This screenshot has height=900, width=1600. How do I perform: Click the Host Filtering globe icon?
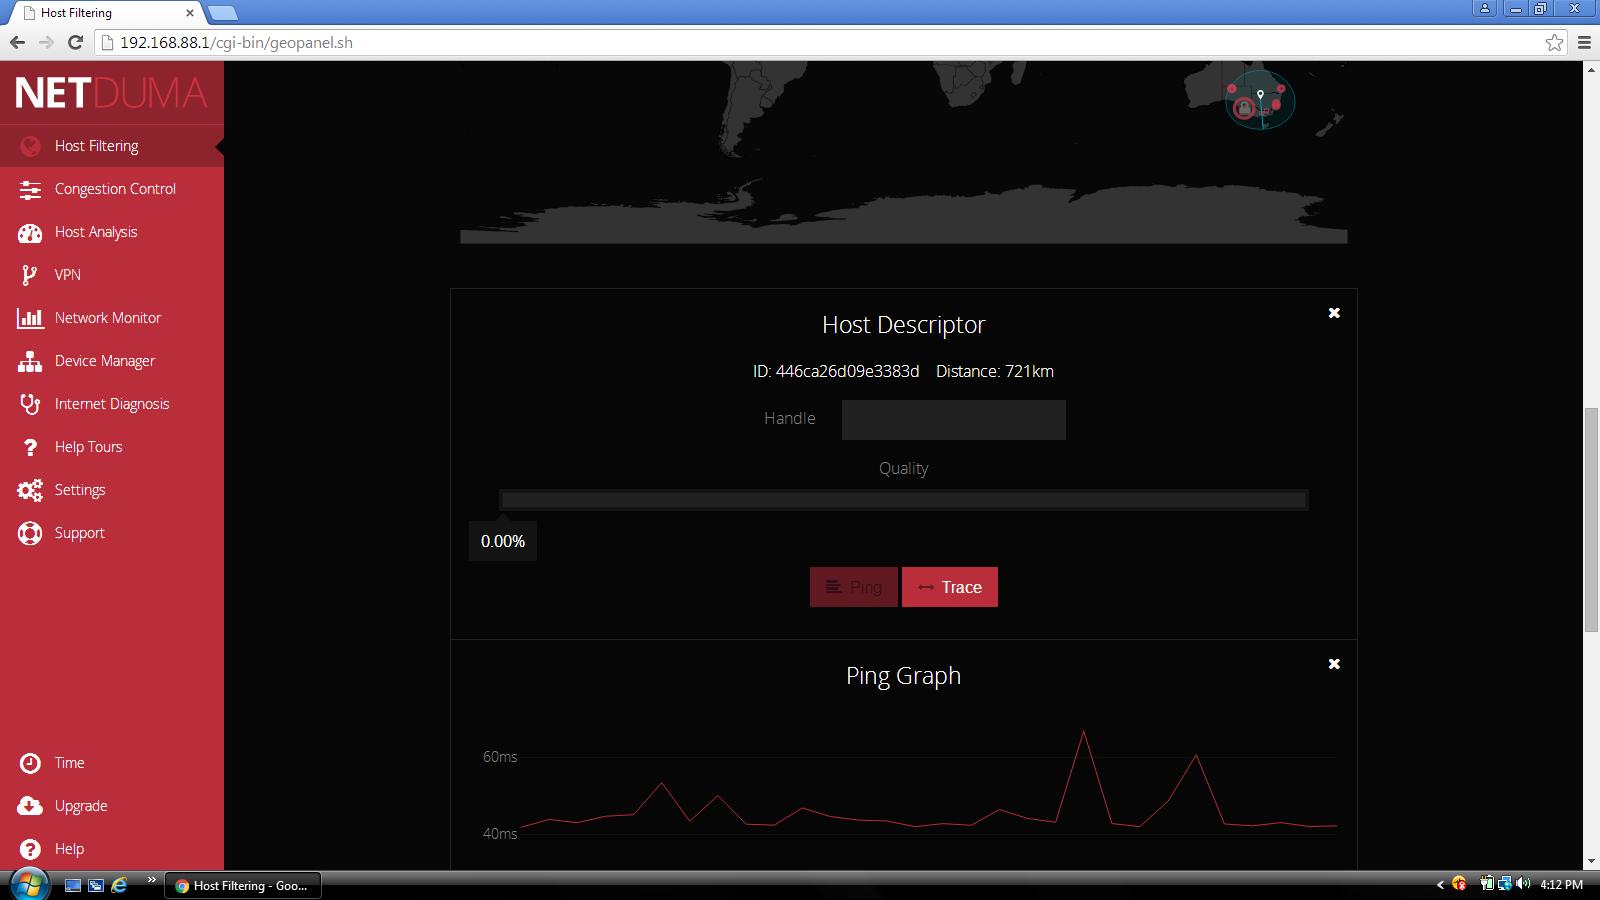point(30,146)
